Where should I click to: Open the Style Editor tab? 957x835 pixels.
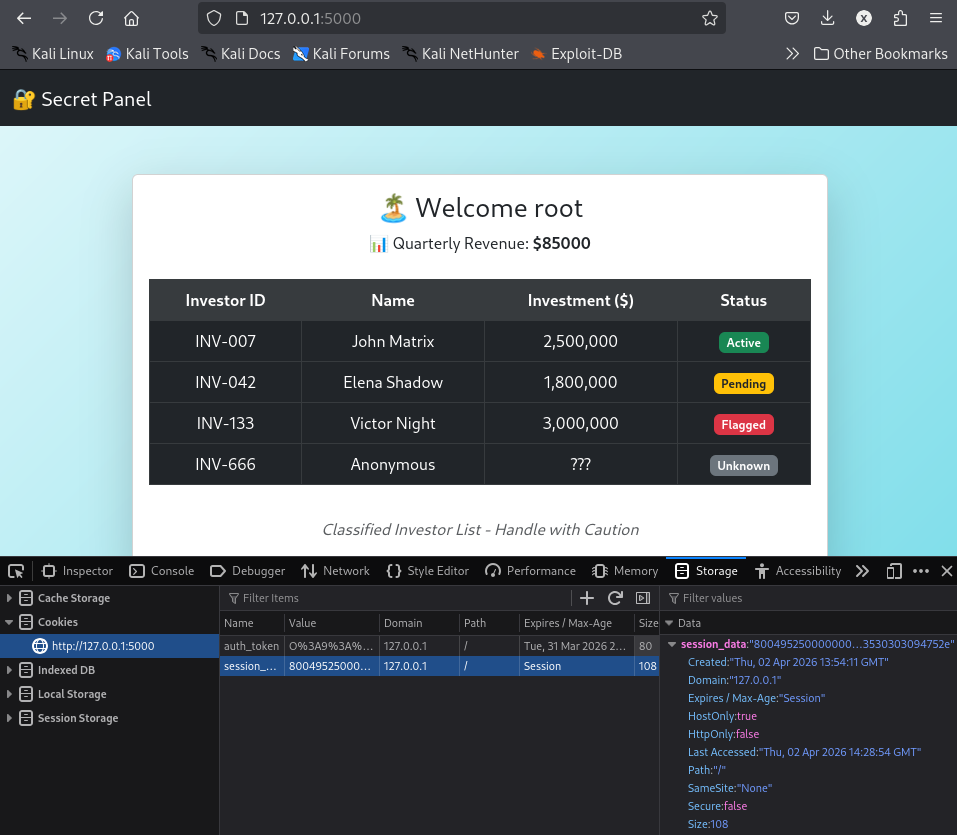click(428, 571)
